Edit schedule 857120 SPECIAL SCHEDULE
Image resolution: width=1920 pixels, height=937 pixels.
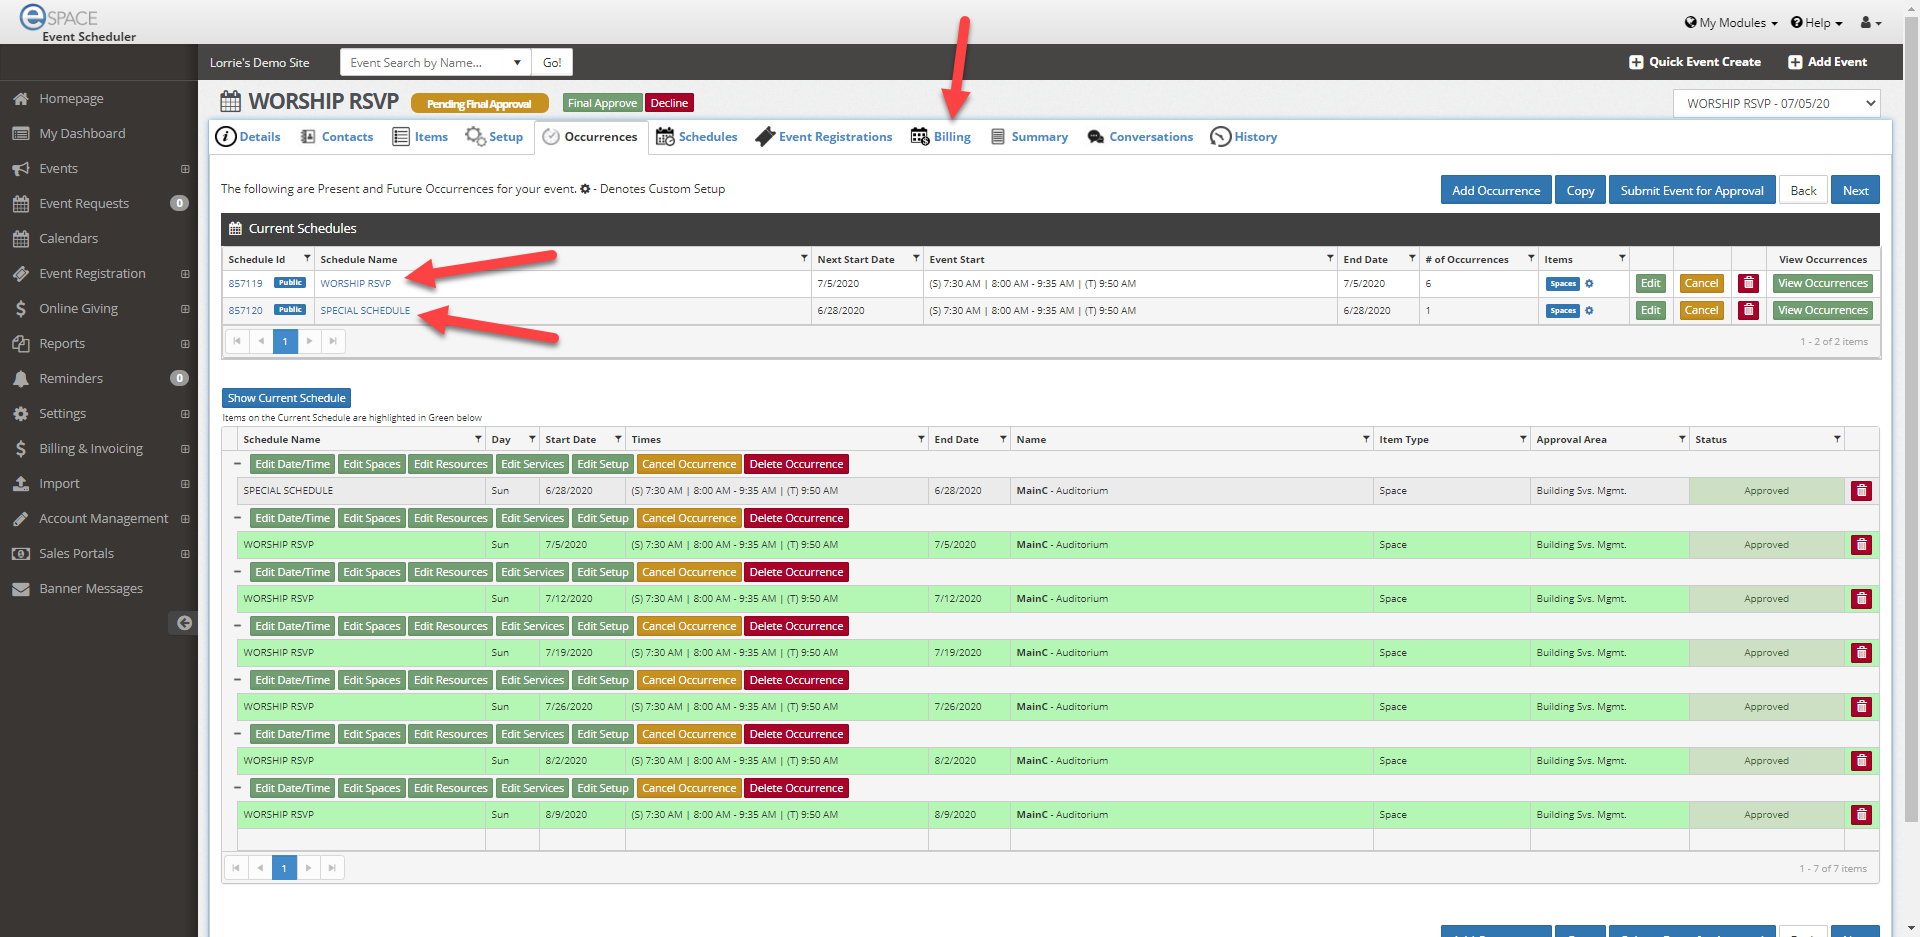(x=1650, y=310)
